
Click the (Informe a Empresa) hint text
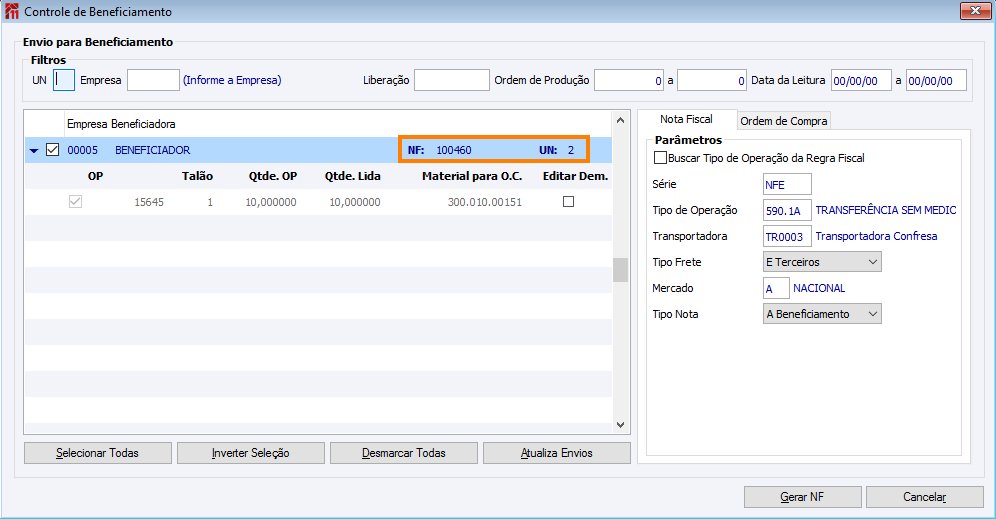[x=232, y=80]
